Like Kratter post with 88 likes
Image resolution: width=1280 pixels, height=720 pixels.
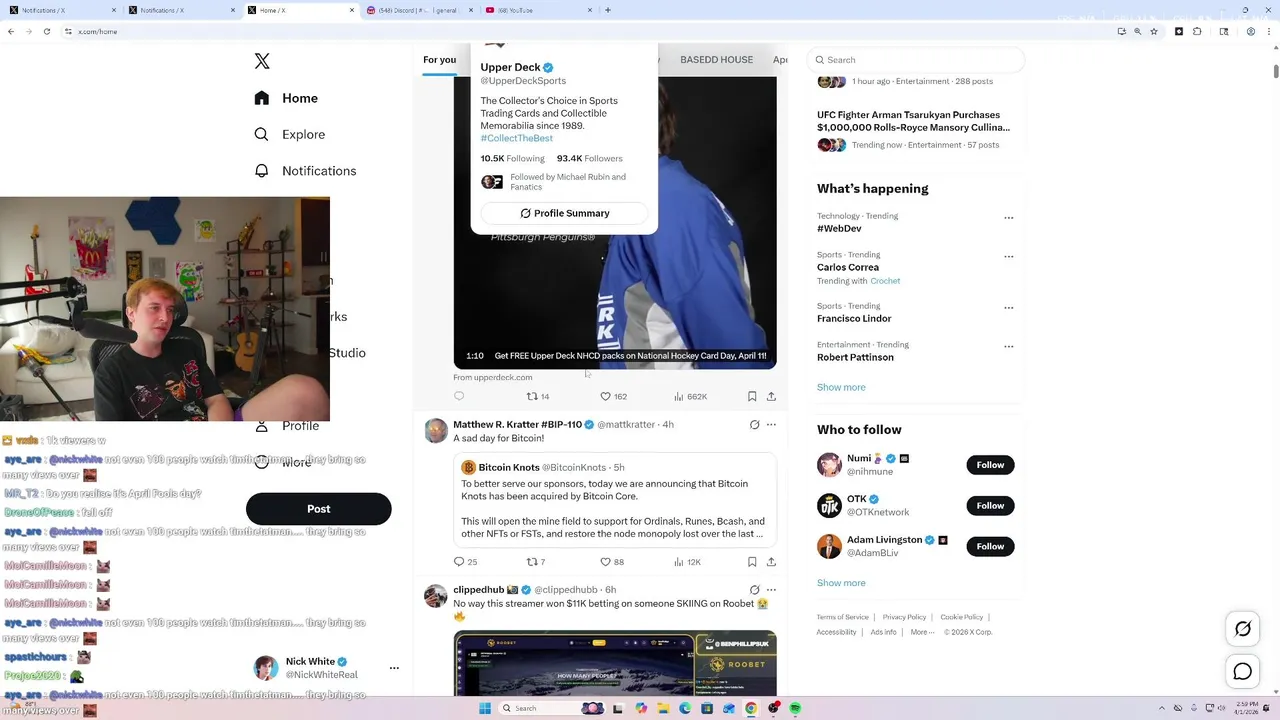coord(611,562)
